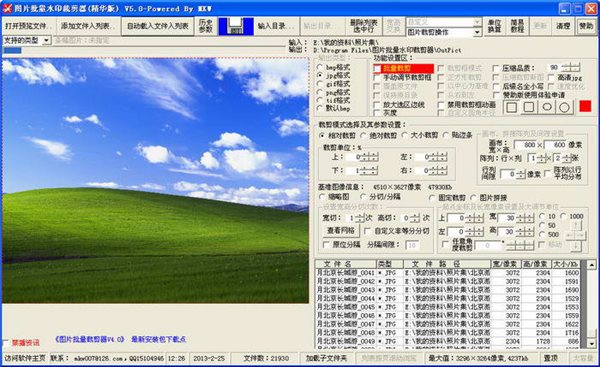Enable 自定义非等分分切 checkbox

coord(367,231)
